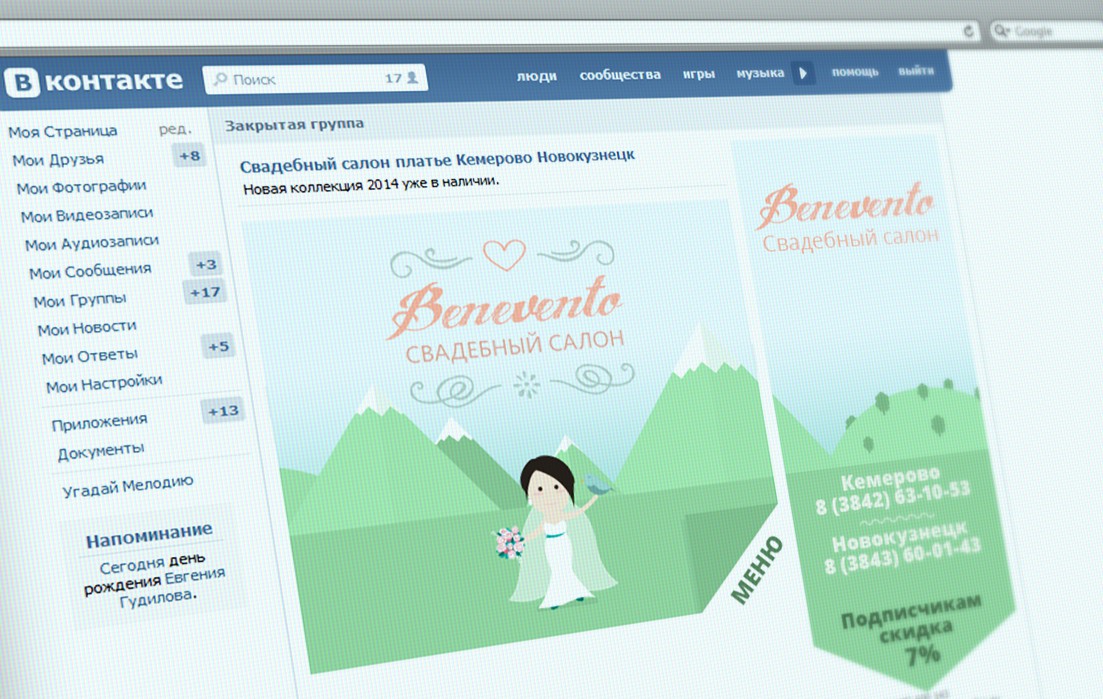
Task: Click the МЕНЮ label on banner
Action: tap(756, 570)
